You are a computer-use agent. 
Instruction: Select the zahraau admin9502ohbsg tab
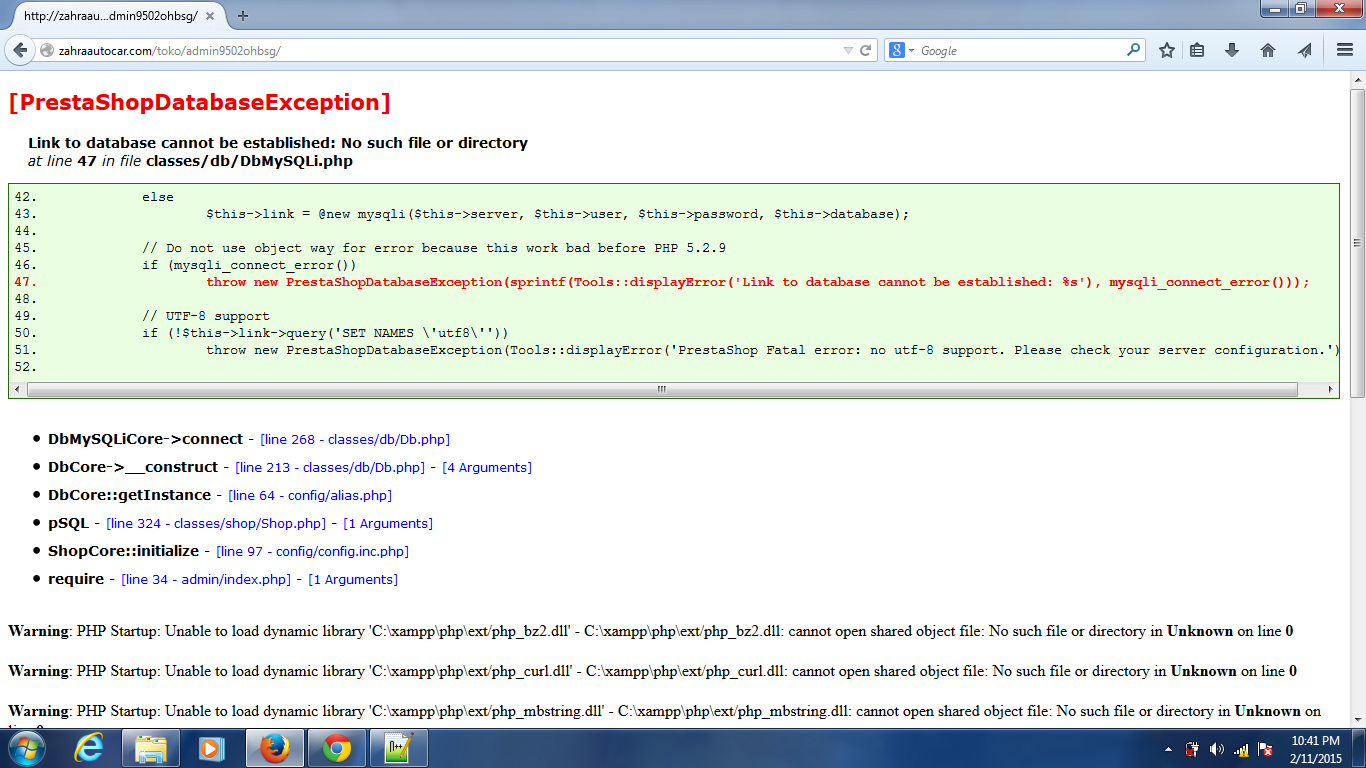coord(110,16)
